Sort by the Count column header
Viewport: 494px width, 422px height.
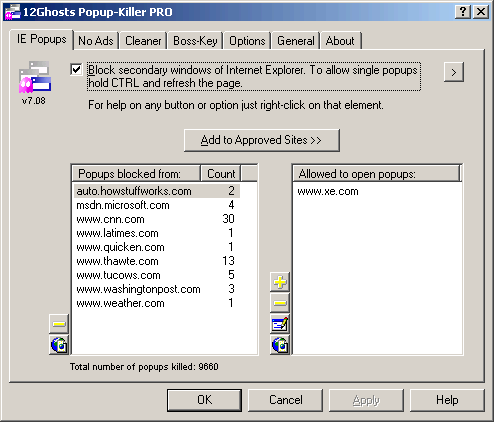coord(220,174)
